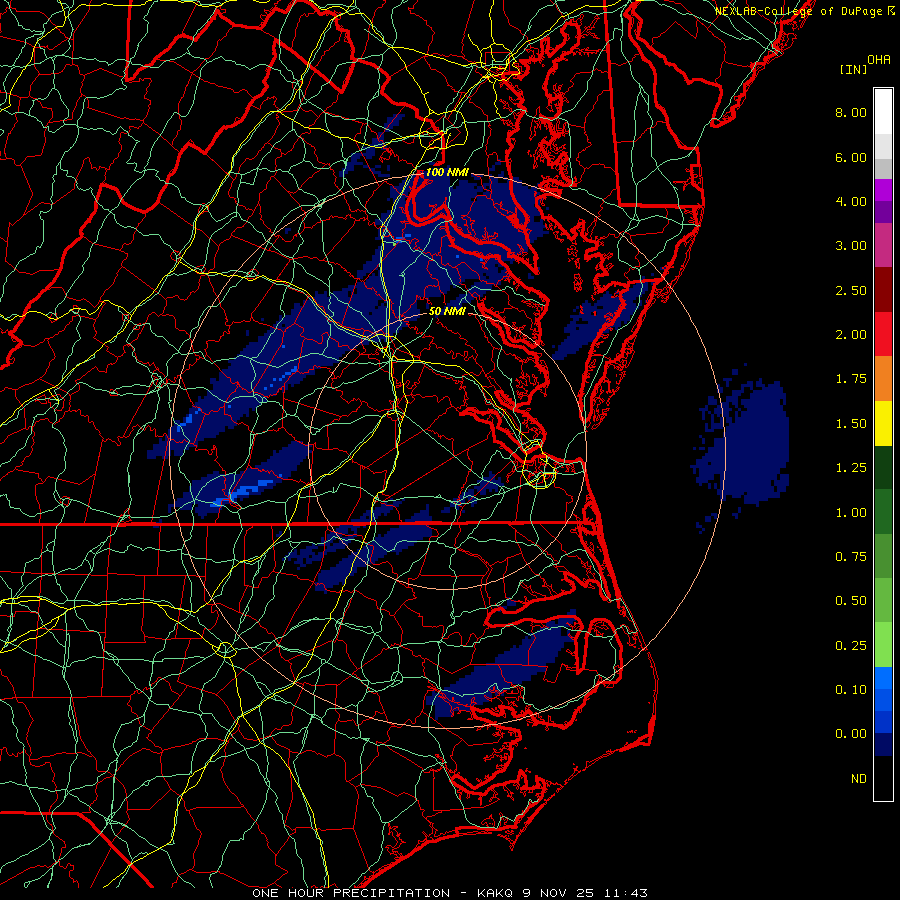Pick the bright magenta legend swatch
900x900 pixels.
click(x=883, y=190)
